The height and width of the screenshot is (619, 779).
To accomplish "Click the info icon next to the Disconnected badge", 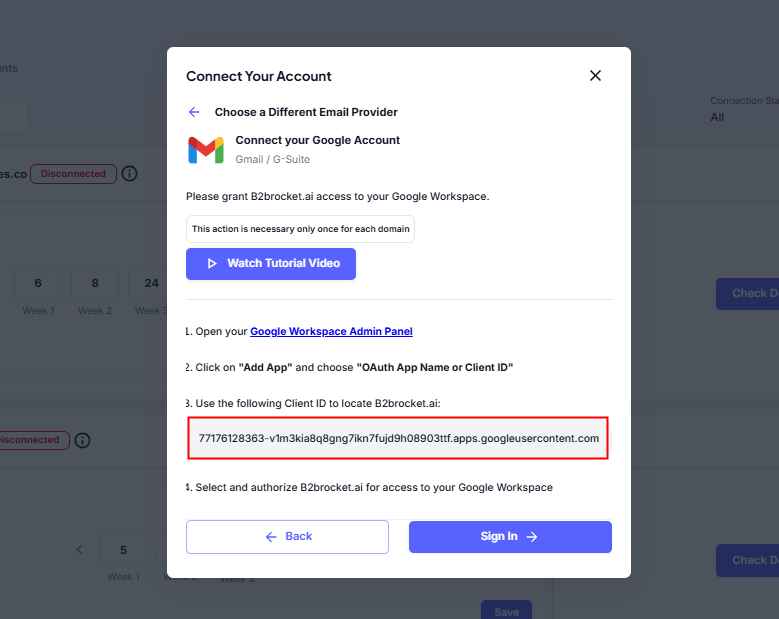I will (129, 174).
